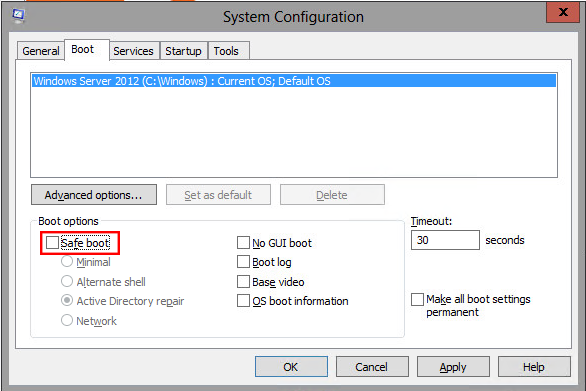Image resolution: width=586 pixels, height=391 pixels.
Task: Enable OS boot information checkbox
Action: [x=243, y=301]
